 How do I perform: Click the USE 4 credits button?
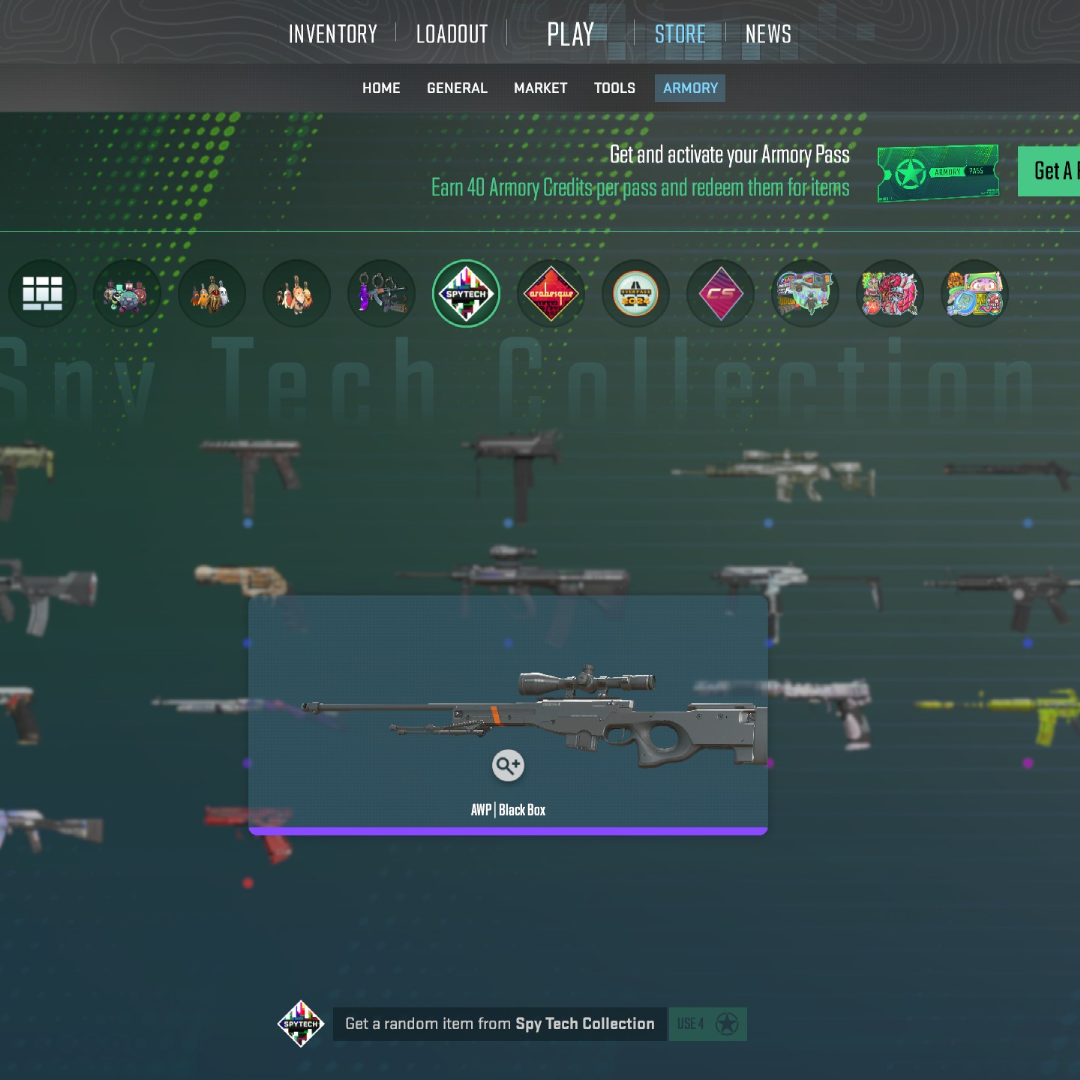707,1024
